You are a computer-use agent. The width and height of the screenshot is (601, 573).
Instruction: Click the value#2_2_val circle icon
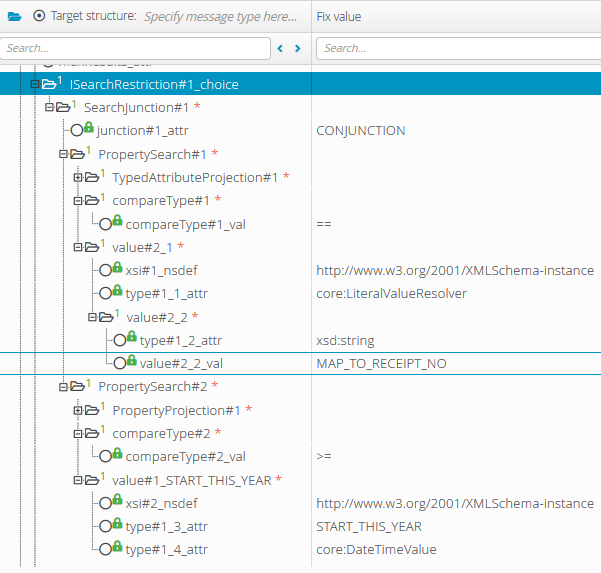coord(120,363)
